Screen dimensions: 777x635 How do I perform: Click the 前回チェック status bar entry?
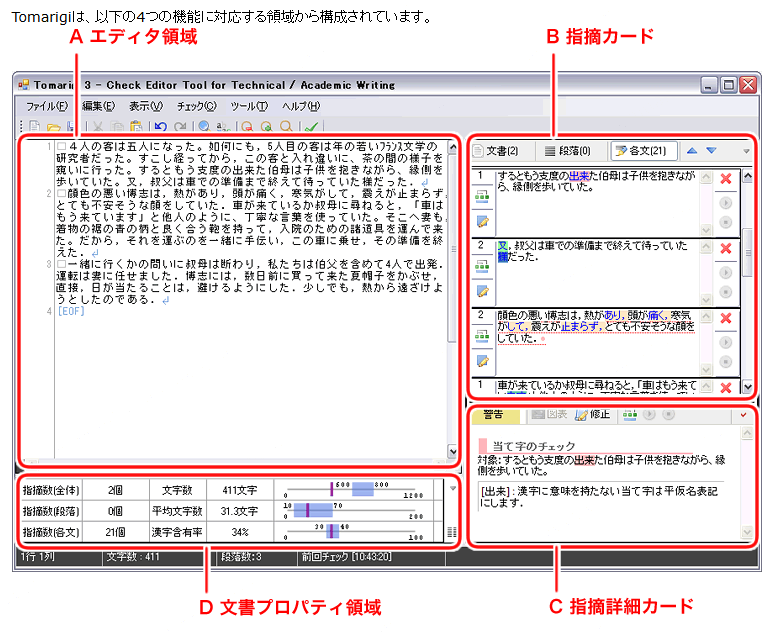(x=347, y=557)
